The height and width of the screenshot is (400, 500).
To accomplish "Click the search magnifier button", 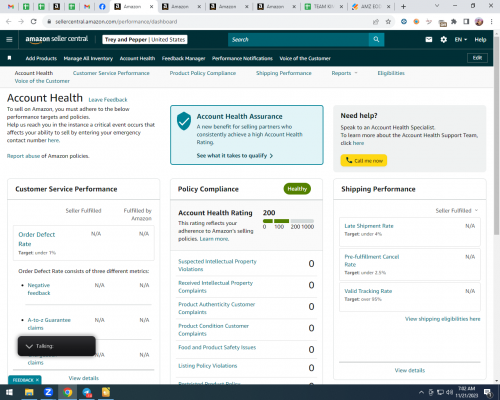I will coord(376,39).
